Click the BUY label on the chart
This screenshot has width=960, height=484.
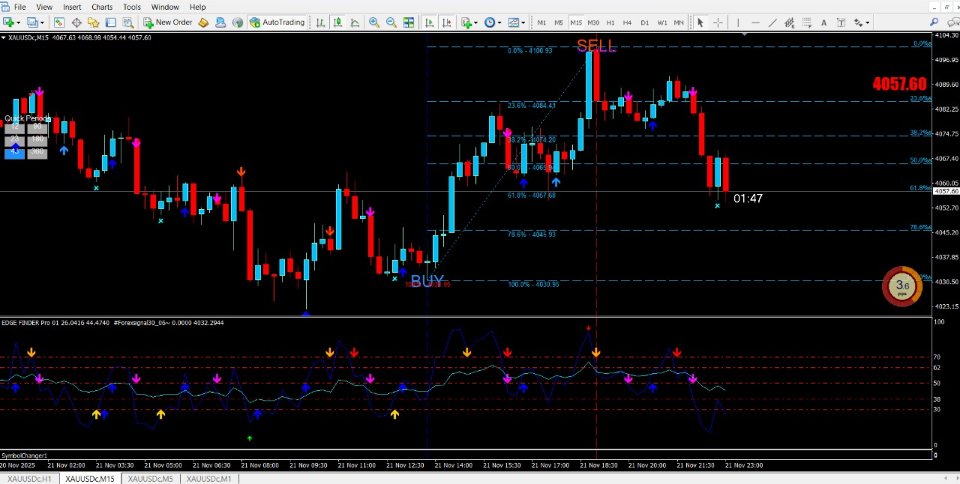point(427,281)
